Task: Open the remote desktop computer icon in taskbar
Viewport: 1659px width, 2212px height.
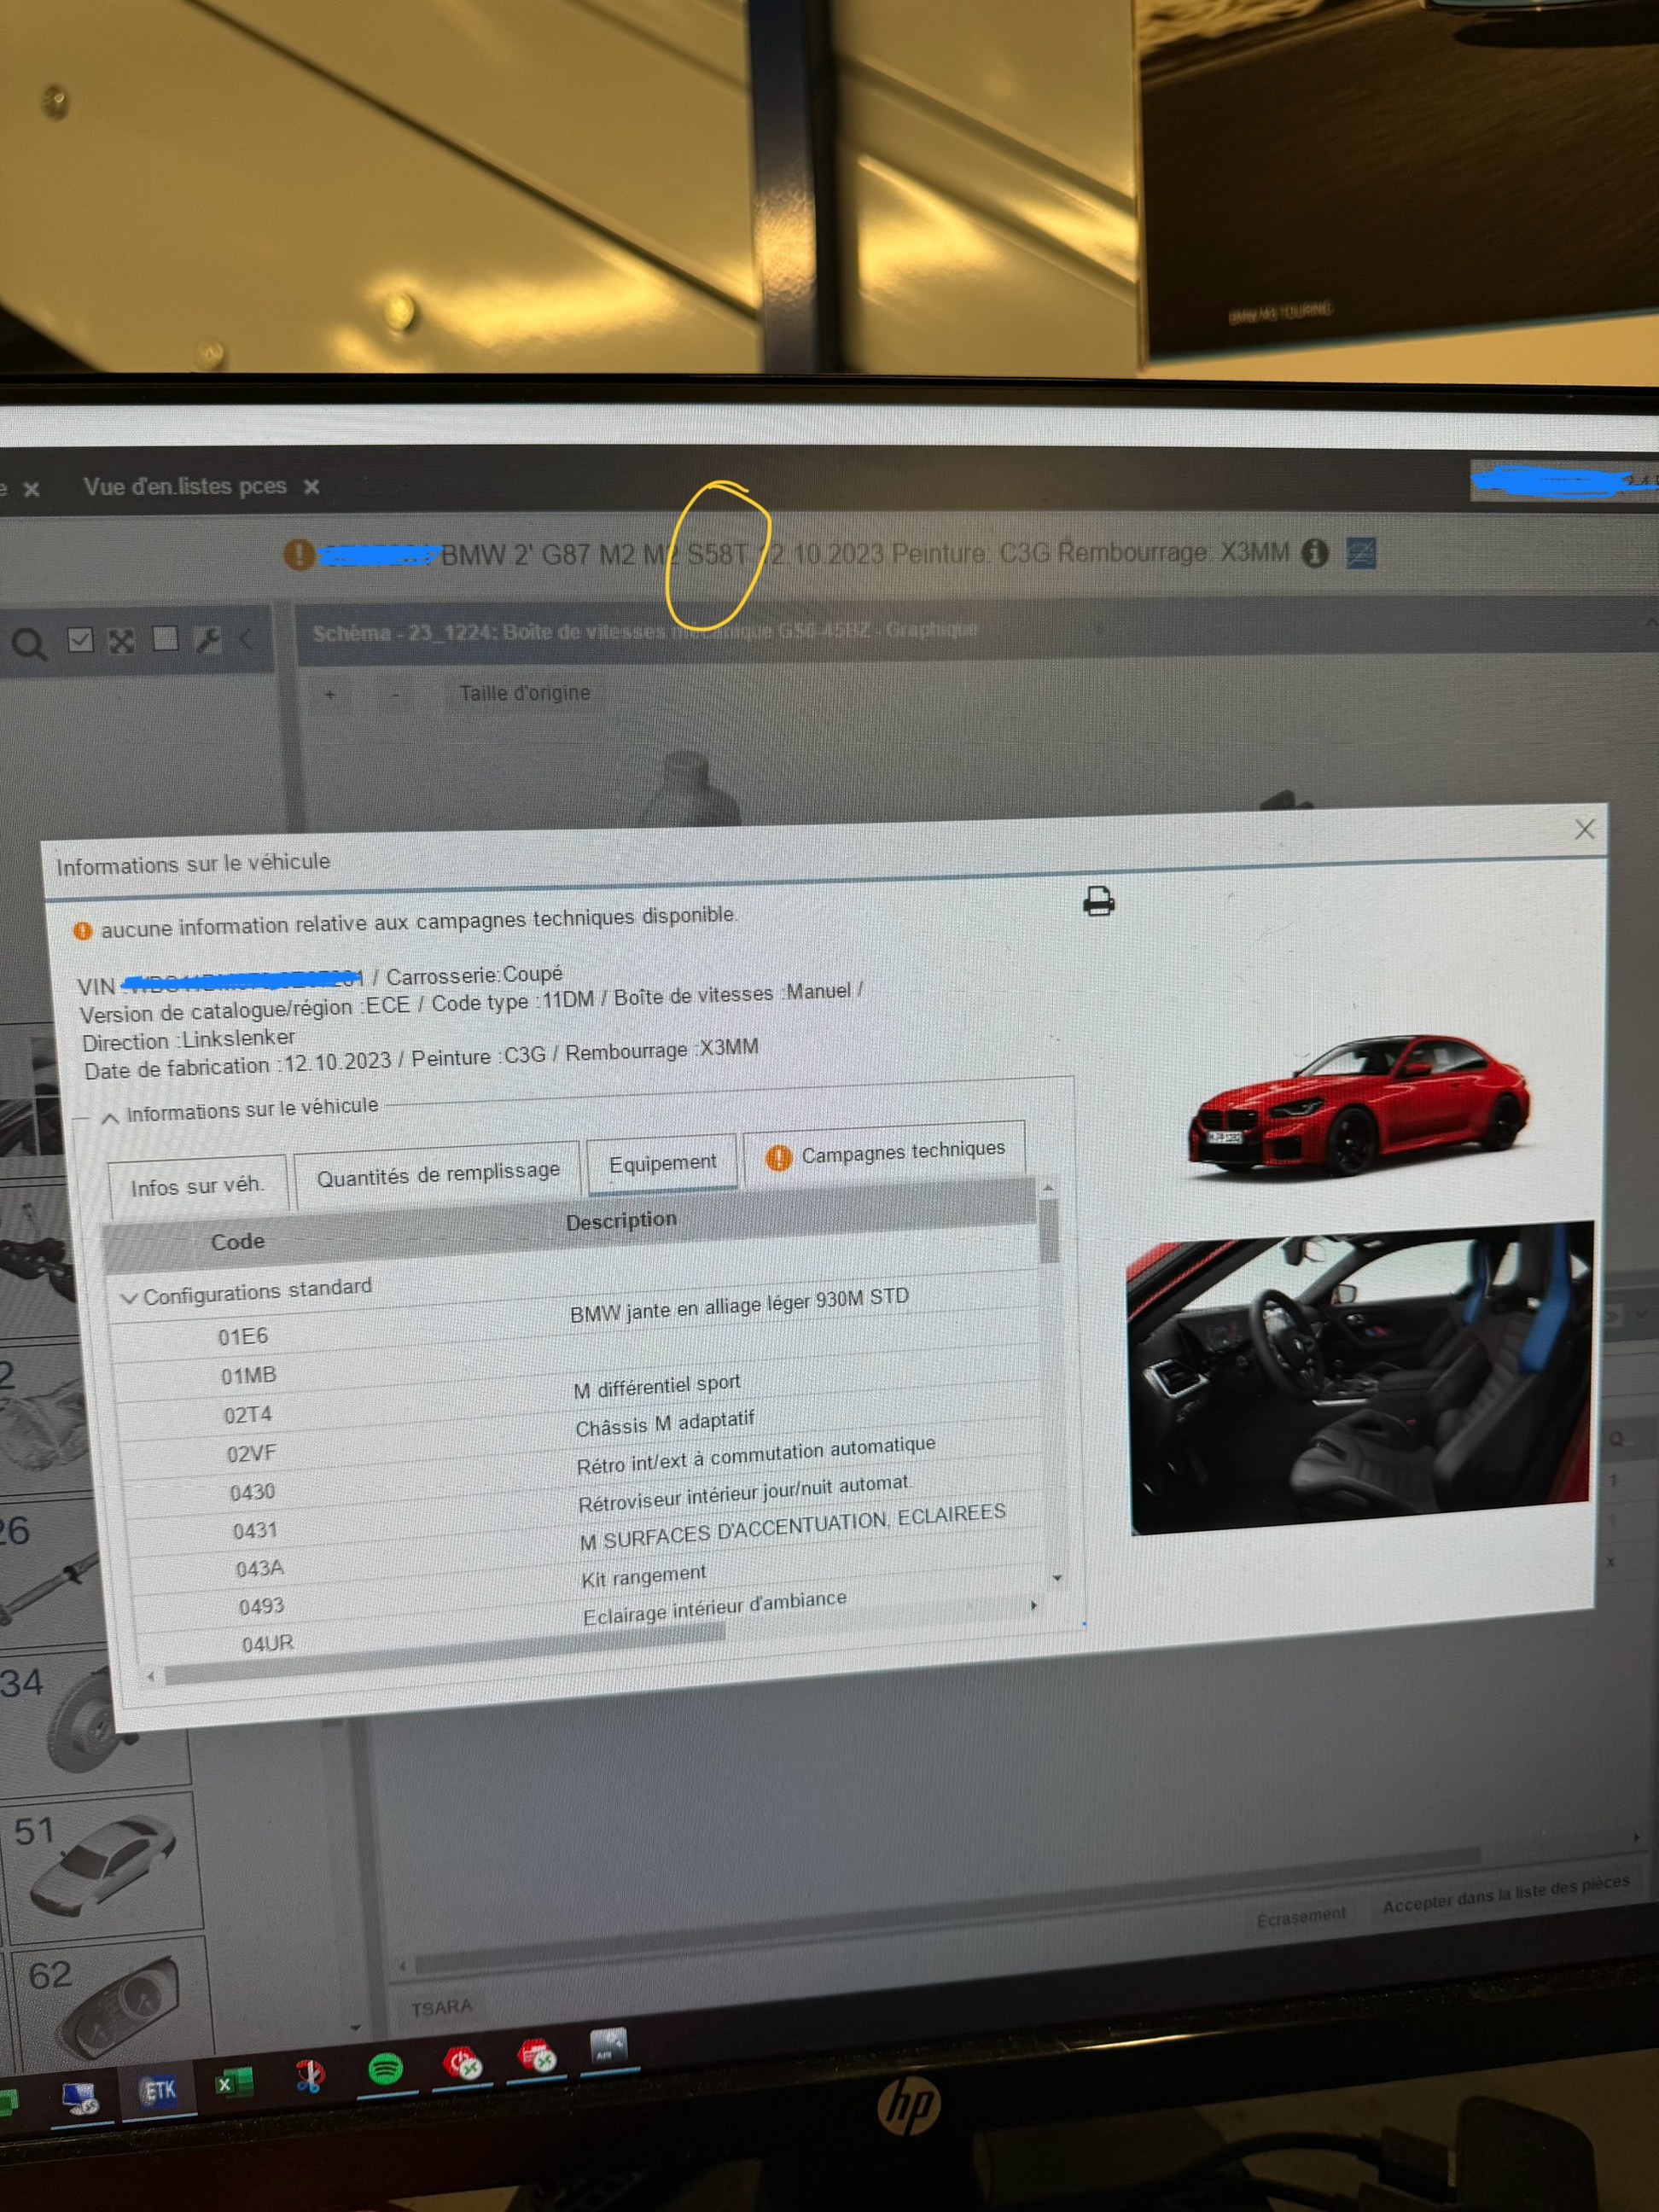Action: [80, 2097]
